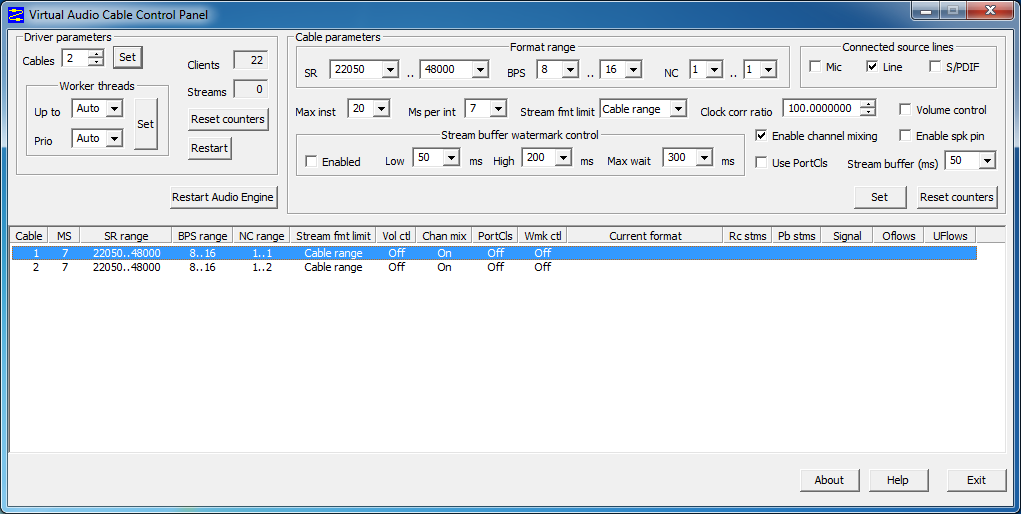Screen dimensions: 1021x514
Task: Select cable 1 row in list
Action: pos(494,253)
